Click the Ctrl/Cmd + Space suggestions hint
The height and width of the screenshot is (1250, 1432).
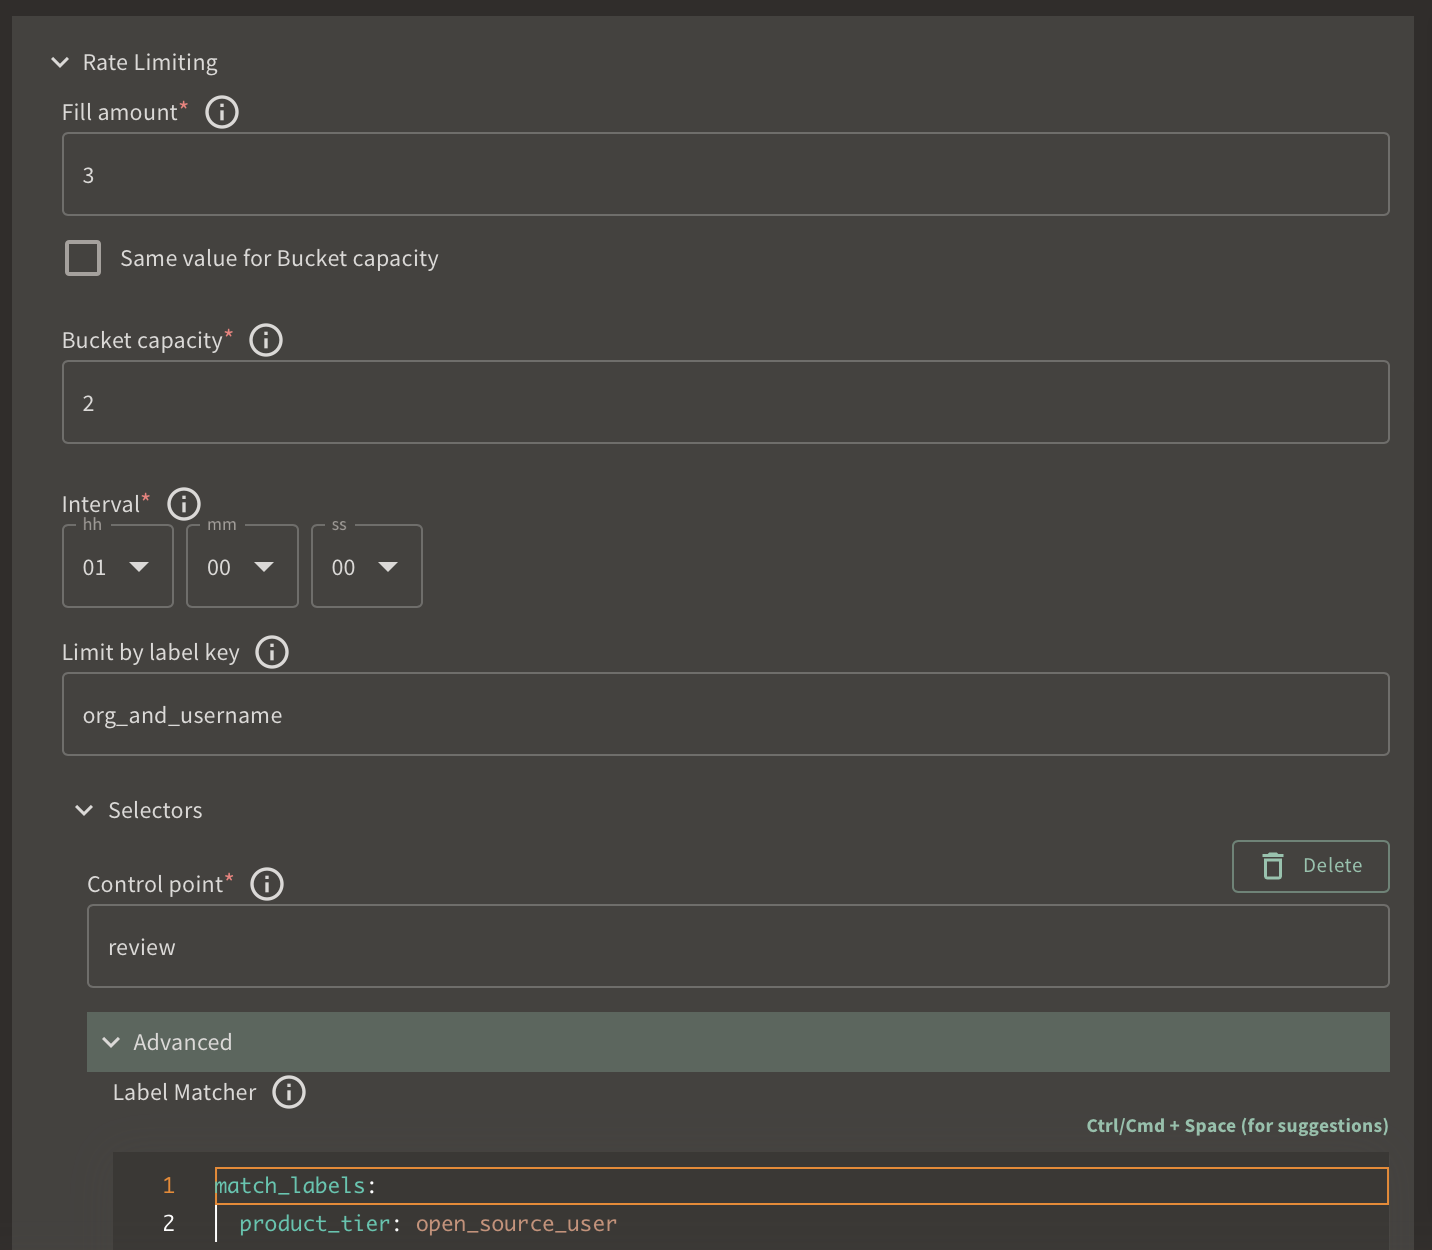[x=1237, y=1126]
